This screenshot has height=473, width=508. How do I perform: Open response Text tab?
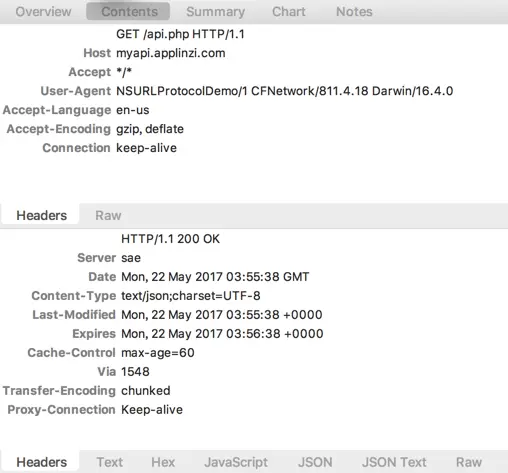coord(110,462)
